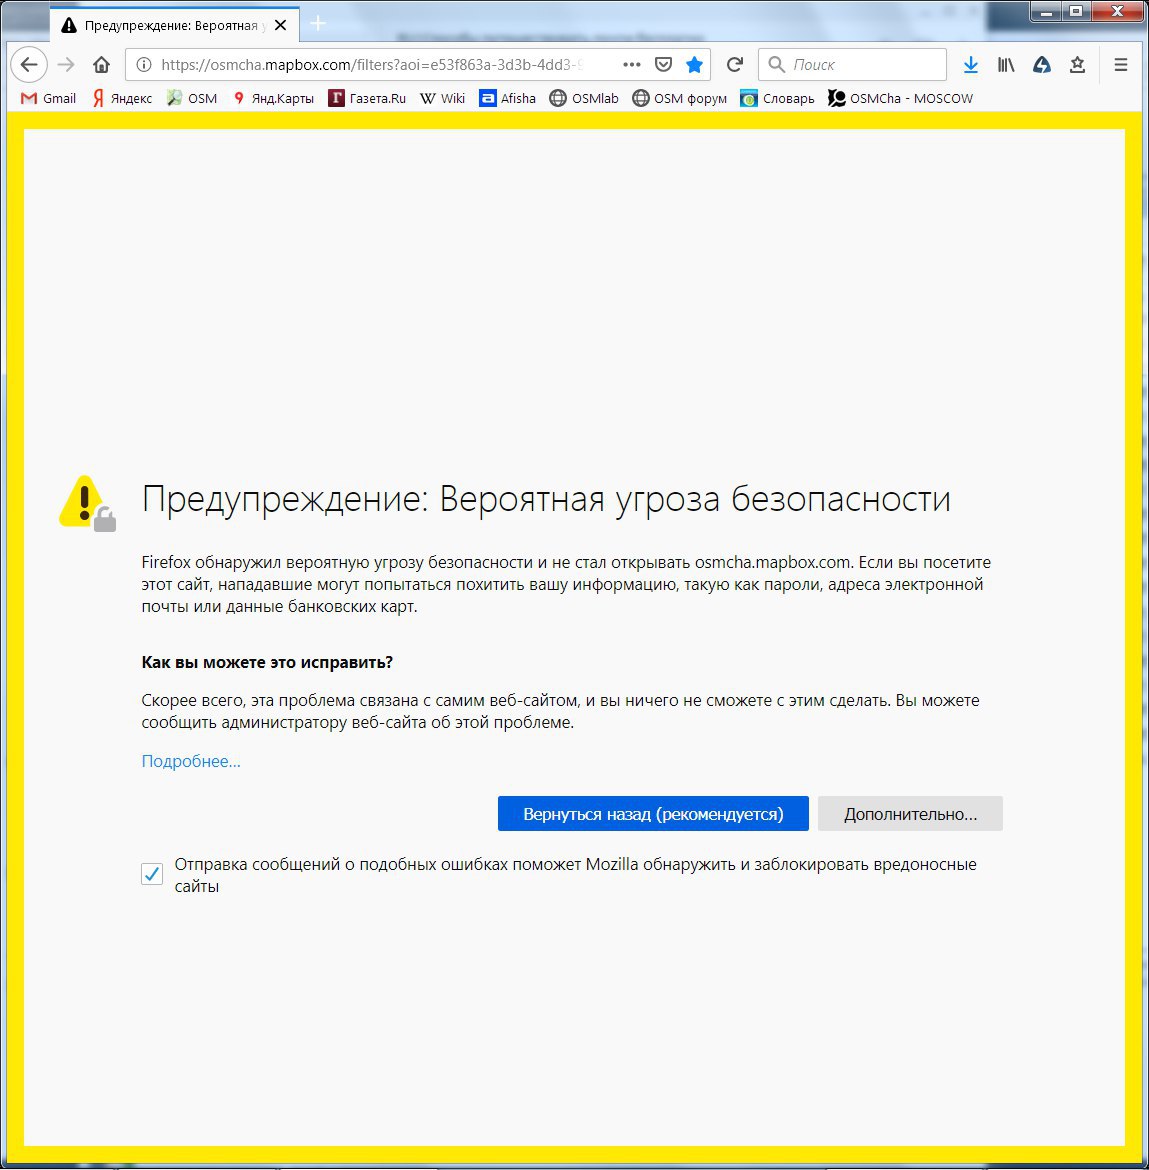Screen dimensions: 1149x1170
Task: Uncheck the error report sending checkbox
Action: [x=152, y=874]
